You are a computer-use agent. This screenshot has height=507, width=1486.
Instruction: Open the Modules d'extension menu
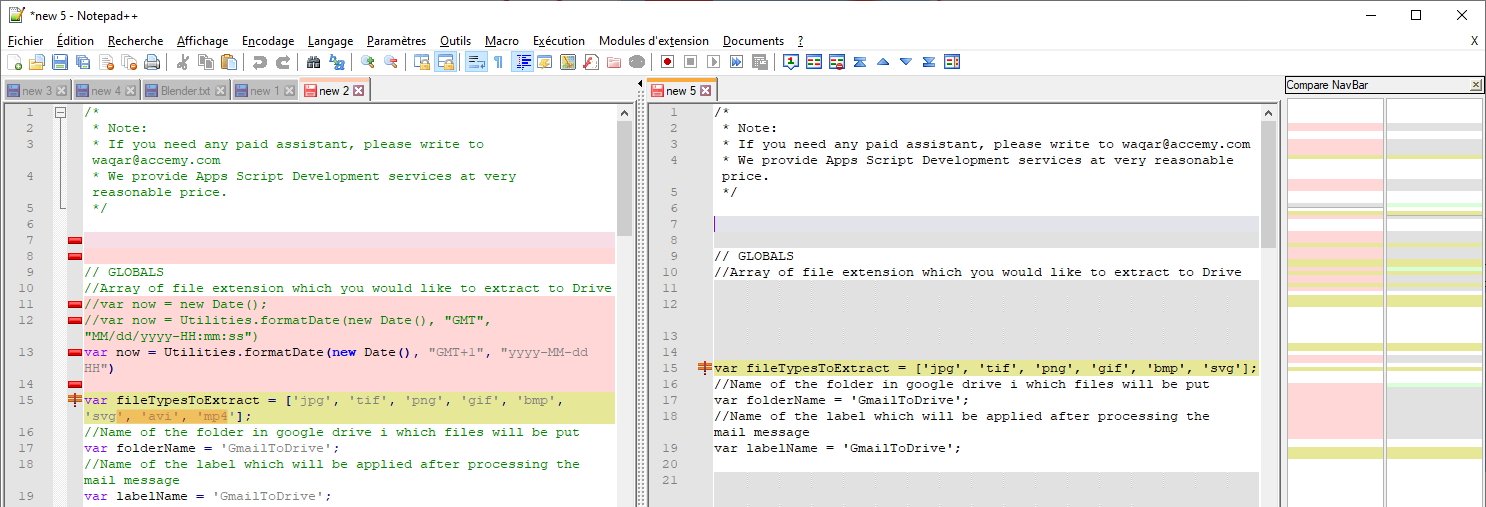(653, 41)
